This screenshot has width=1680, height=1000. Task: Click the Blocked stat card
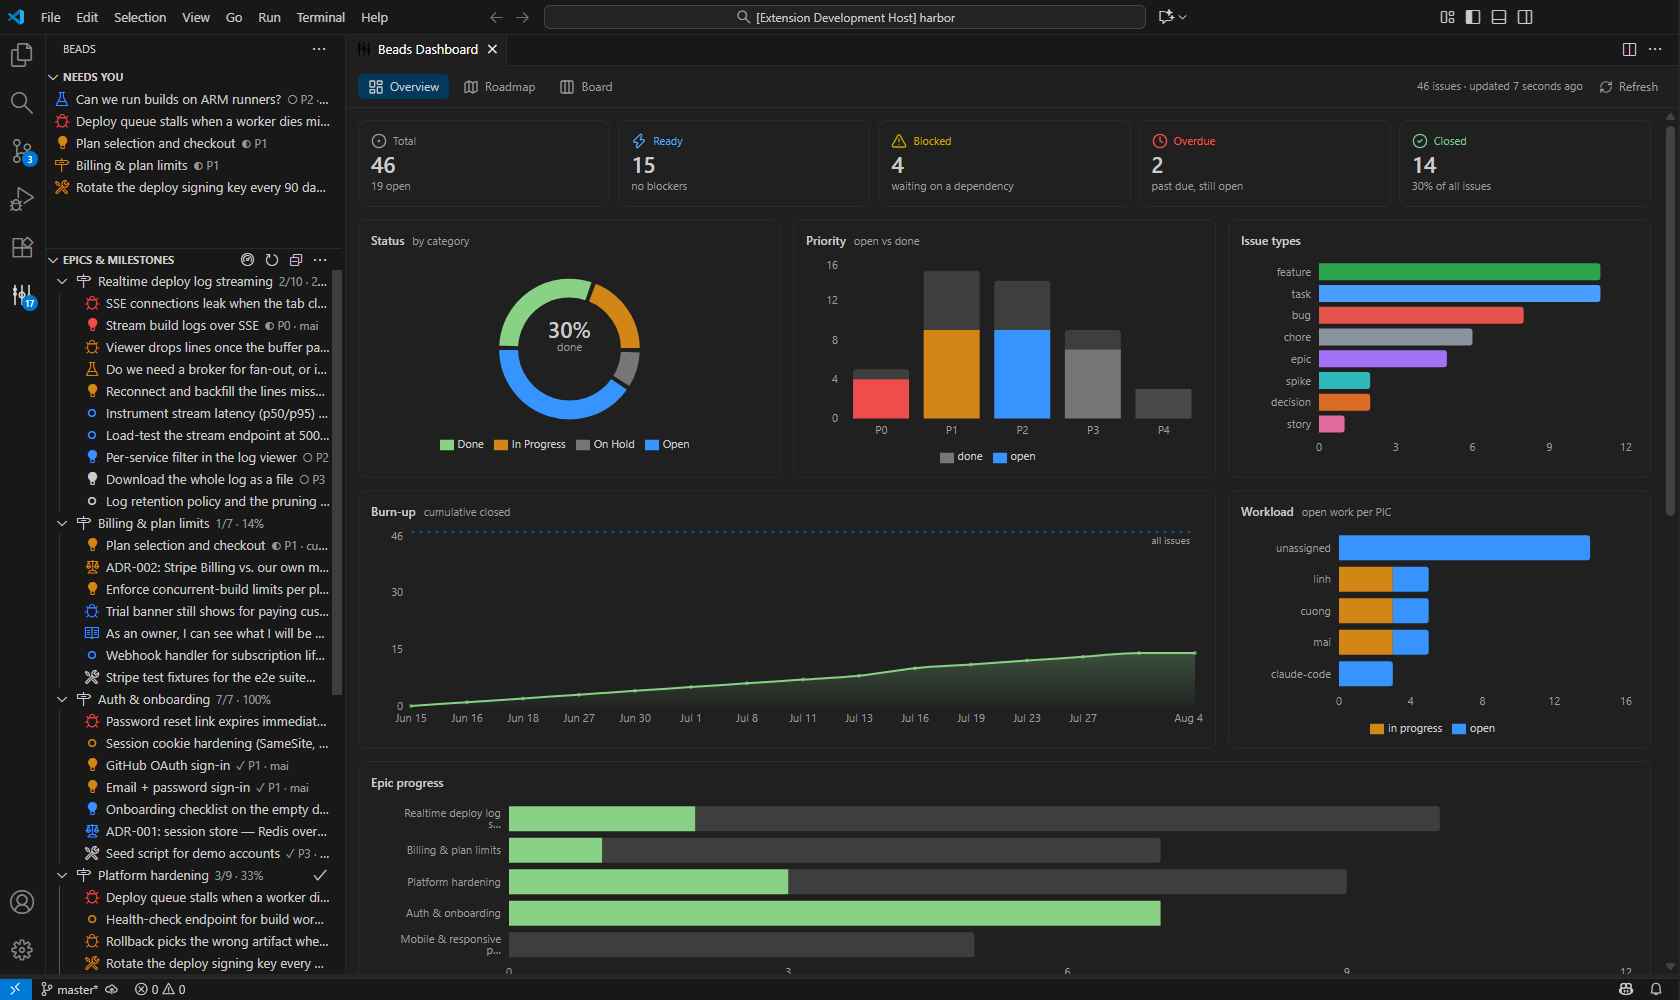1004,164
